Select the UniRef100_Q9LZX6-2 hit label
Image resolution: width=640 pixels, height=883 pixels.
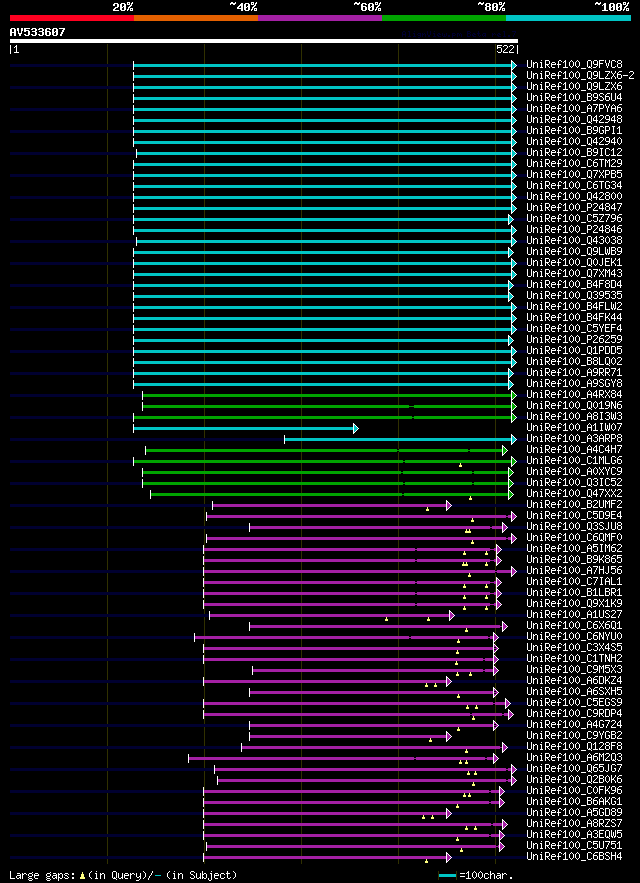[x=580, y=76]
